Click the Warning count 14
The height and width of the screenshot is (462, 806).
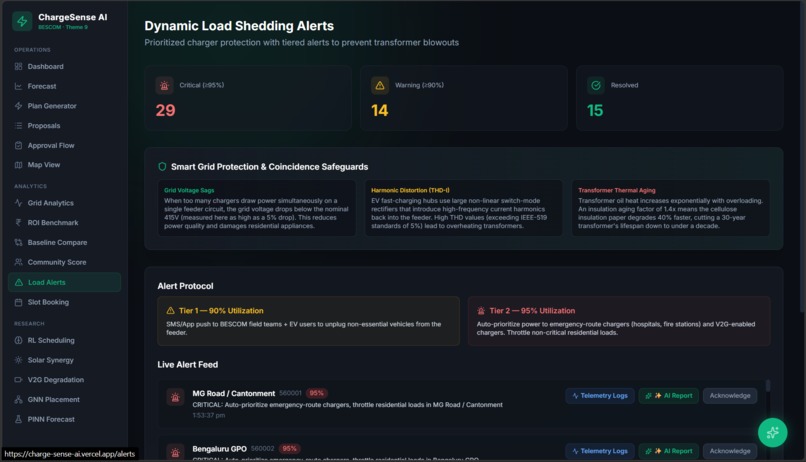(x=380, y=110)
